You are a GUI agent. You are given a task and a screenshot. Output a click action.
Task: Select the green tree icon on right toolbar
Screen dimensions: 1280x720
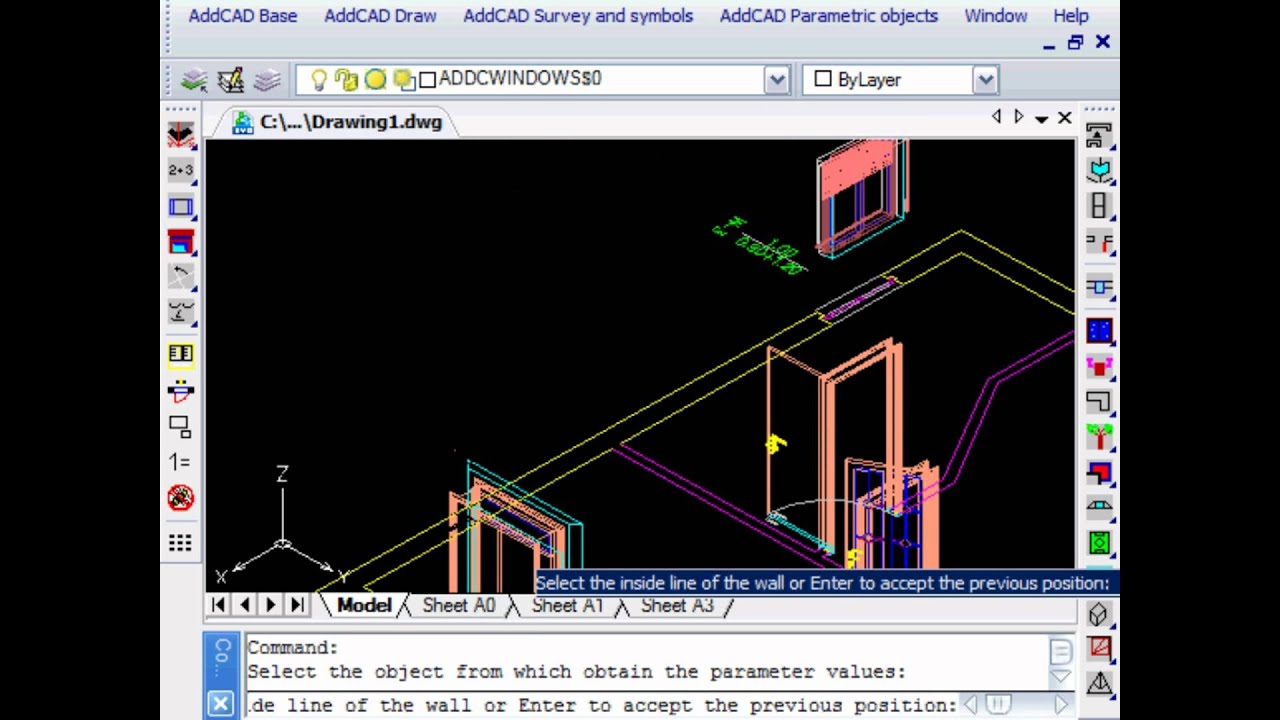tap(1099, 437)
